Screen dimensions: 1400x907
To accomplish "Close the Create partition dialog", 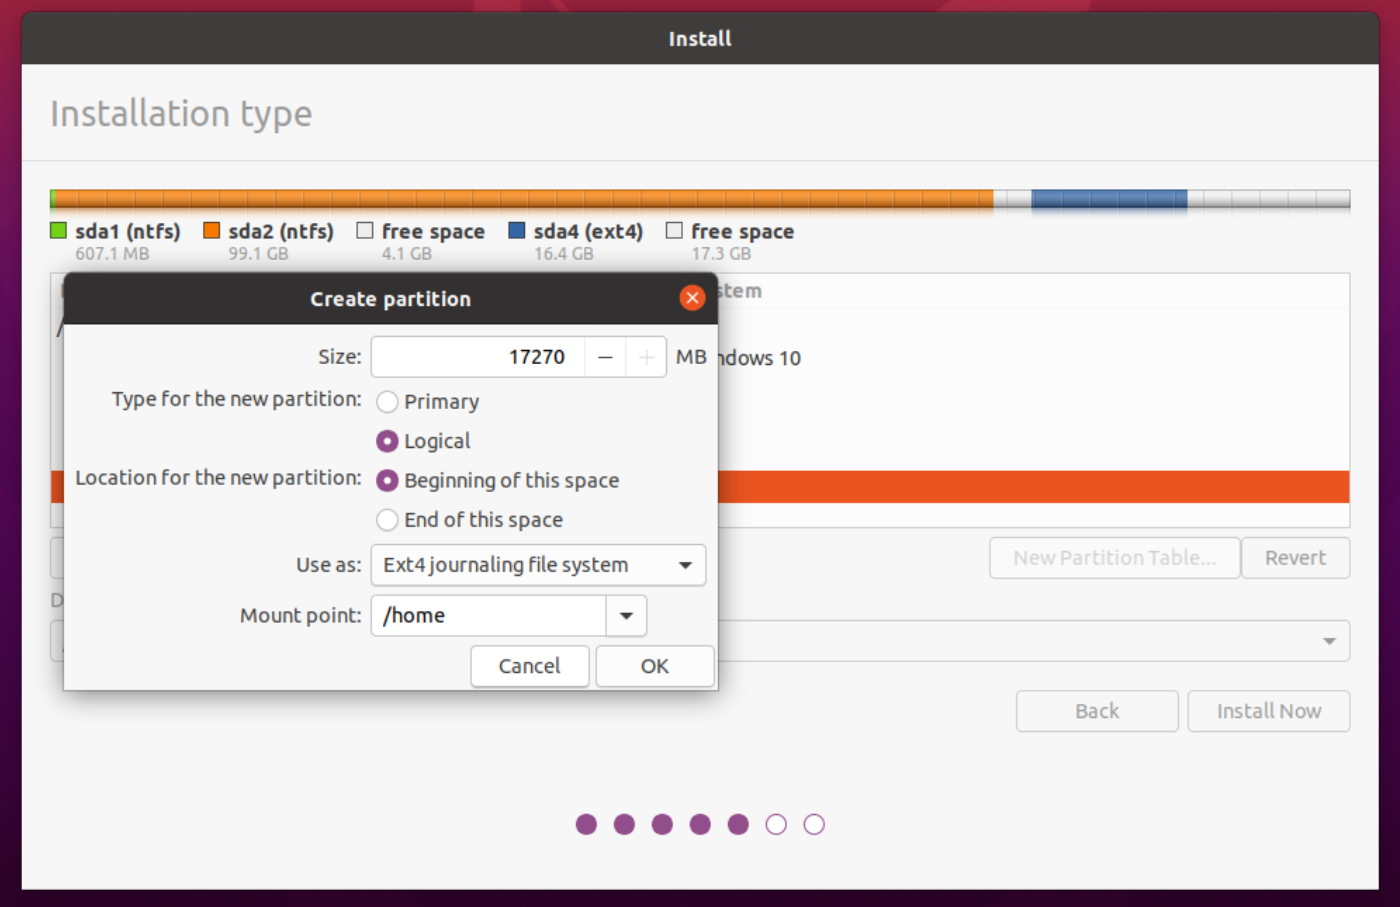I will coord(692,298).
